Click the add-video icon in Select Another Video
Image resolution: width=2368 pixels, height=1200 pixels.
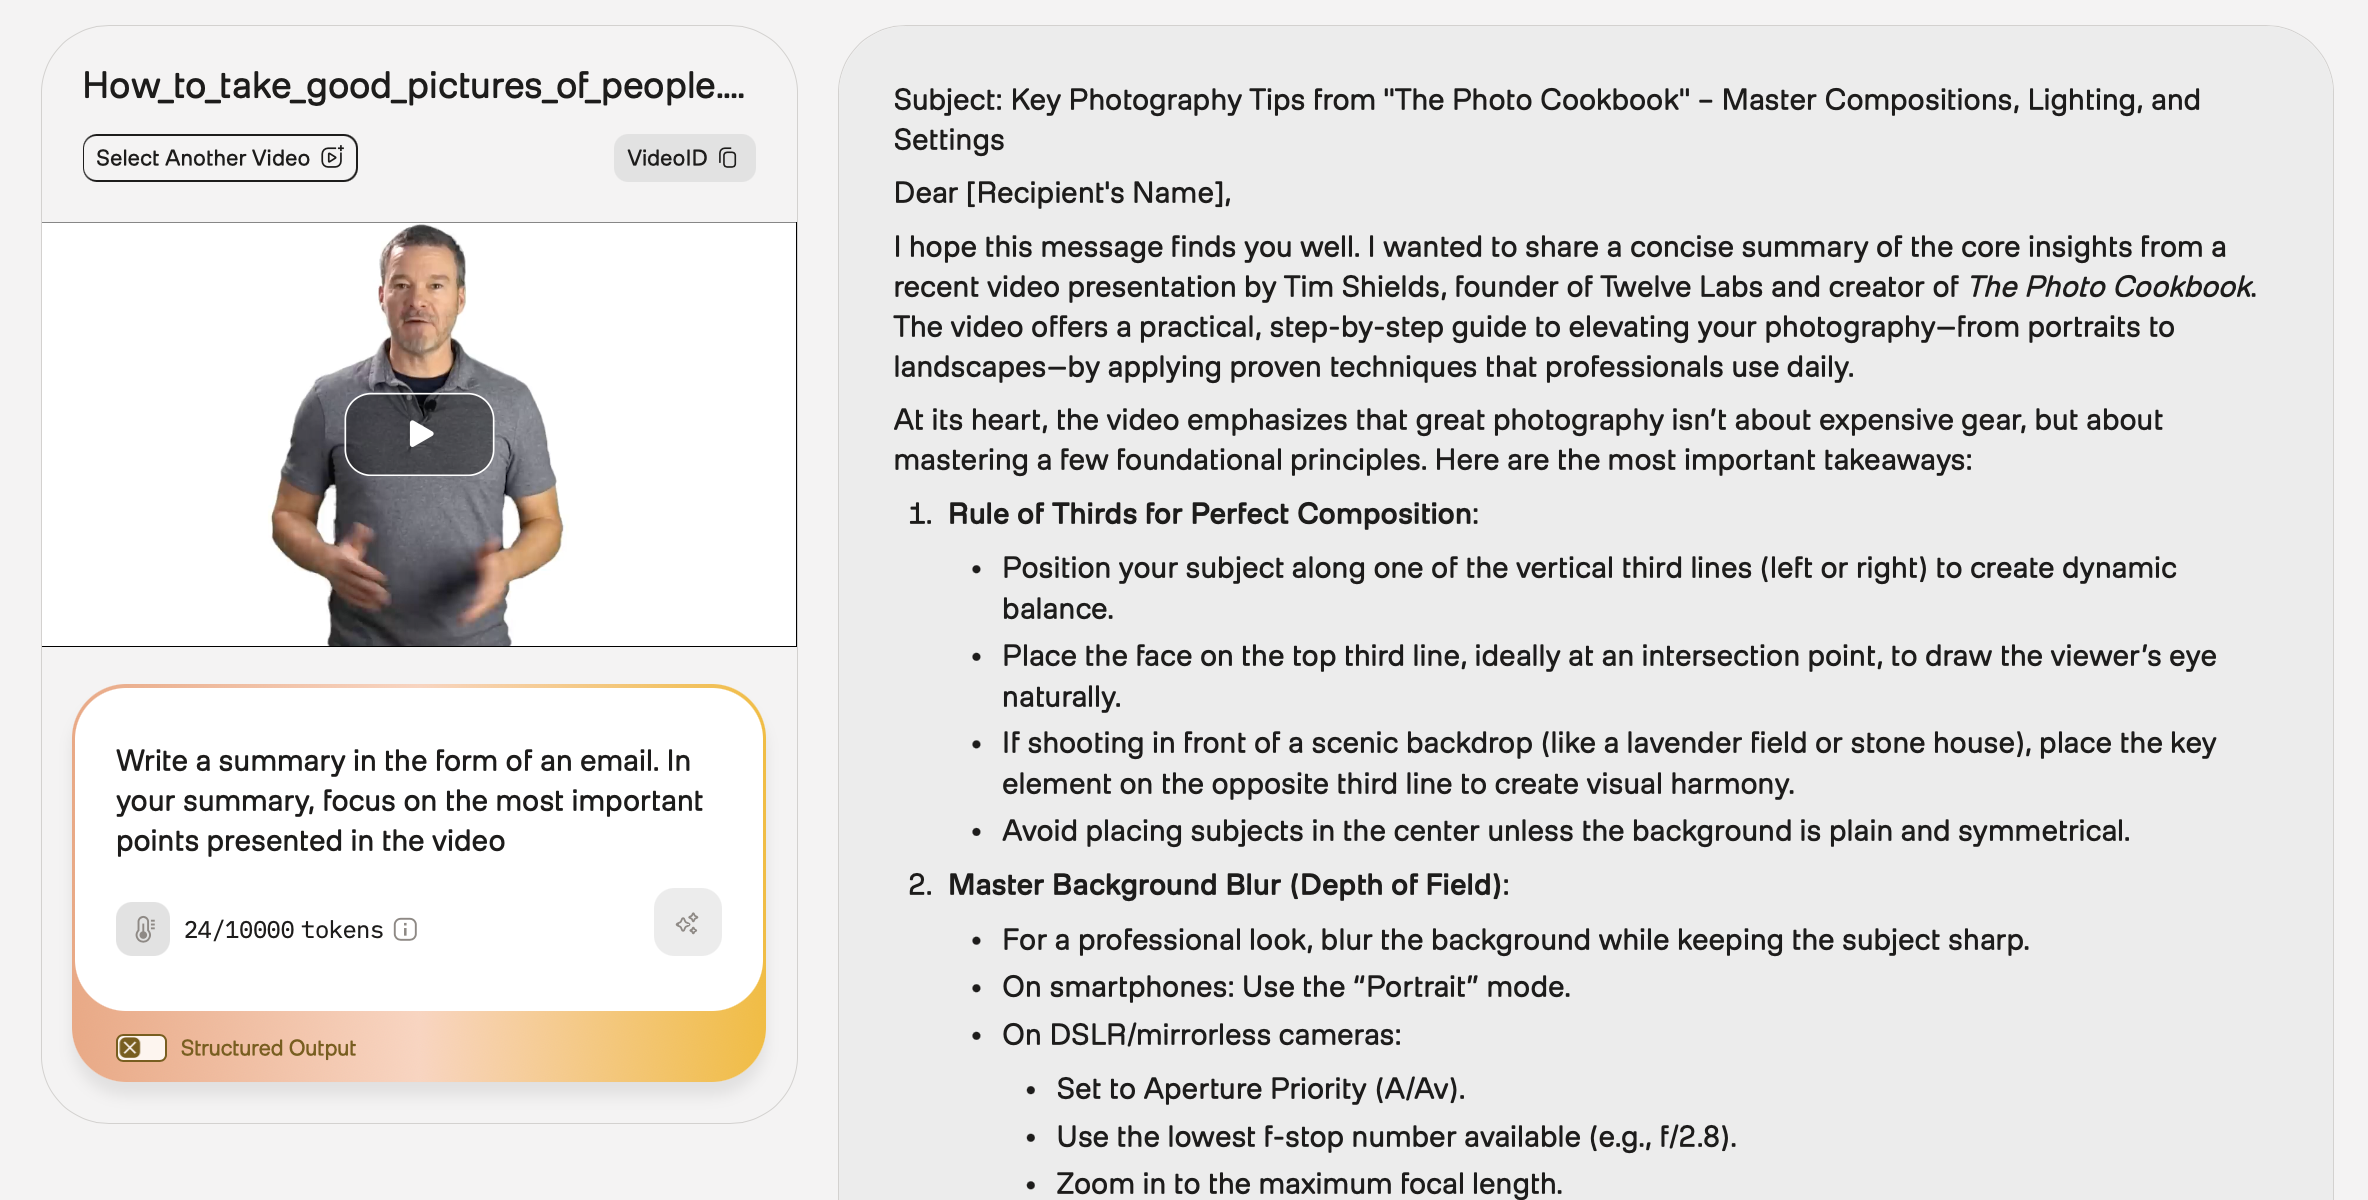(x=333, y=157)
